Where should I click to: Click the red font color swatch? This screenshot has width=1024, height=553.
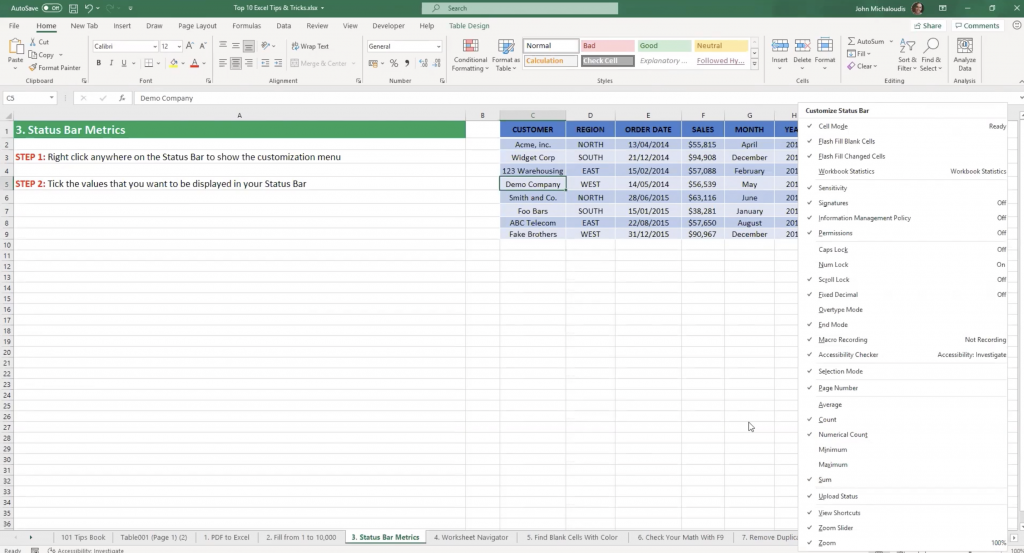click(194, 63)
